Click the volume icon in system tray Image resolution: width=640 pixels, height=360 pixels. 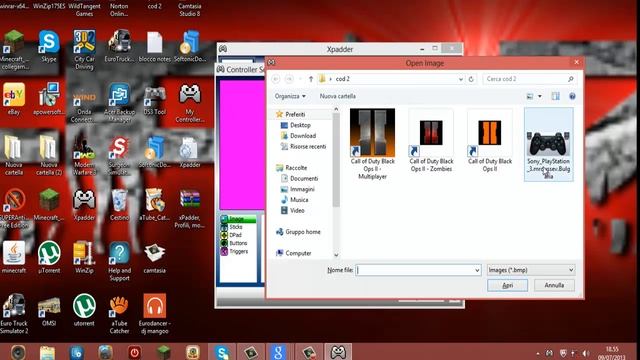585,353
